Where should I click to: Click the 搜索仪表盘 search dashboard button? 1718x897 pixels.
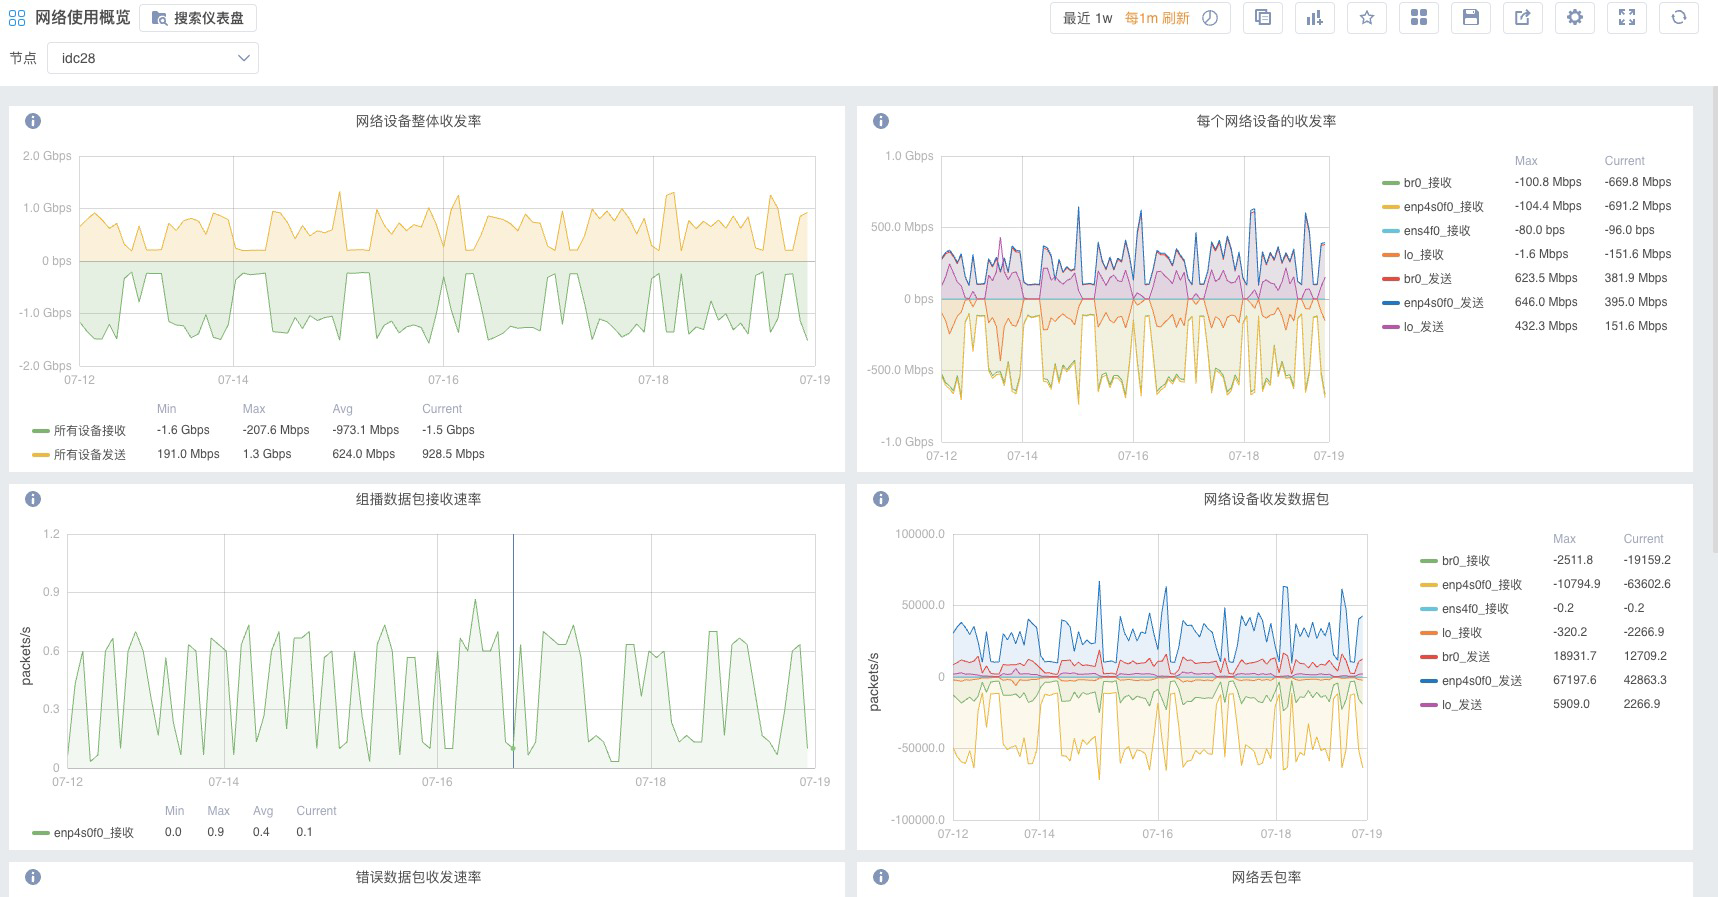click(198, 18)
